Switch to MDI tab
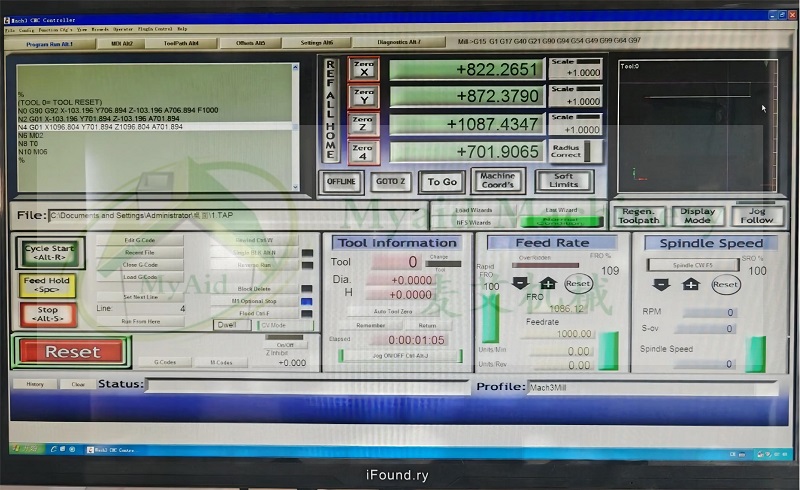The image size is (800, 490). coord(121,44)
